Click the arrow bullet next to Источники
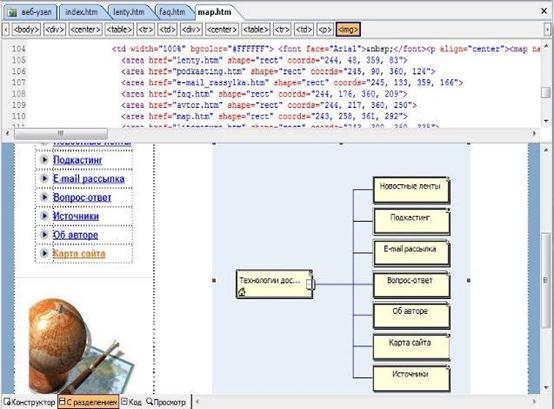The image size is (554, 409). point(44,215)
